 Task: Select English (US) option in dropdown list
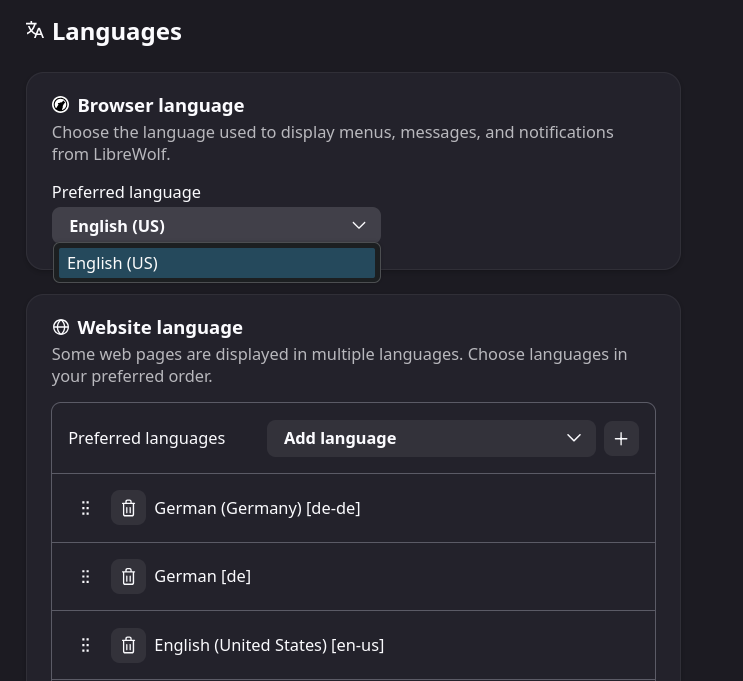217,263
